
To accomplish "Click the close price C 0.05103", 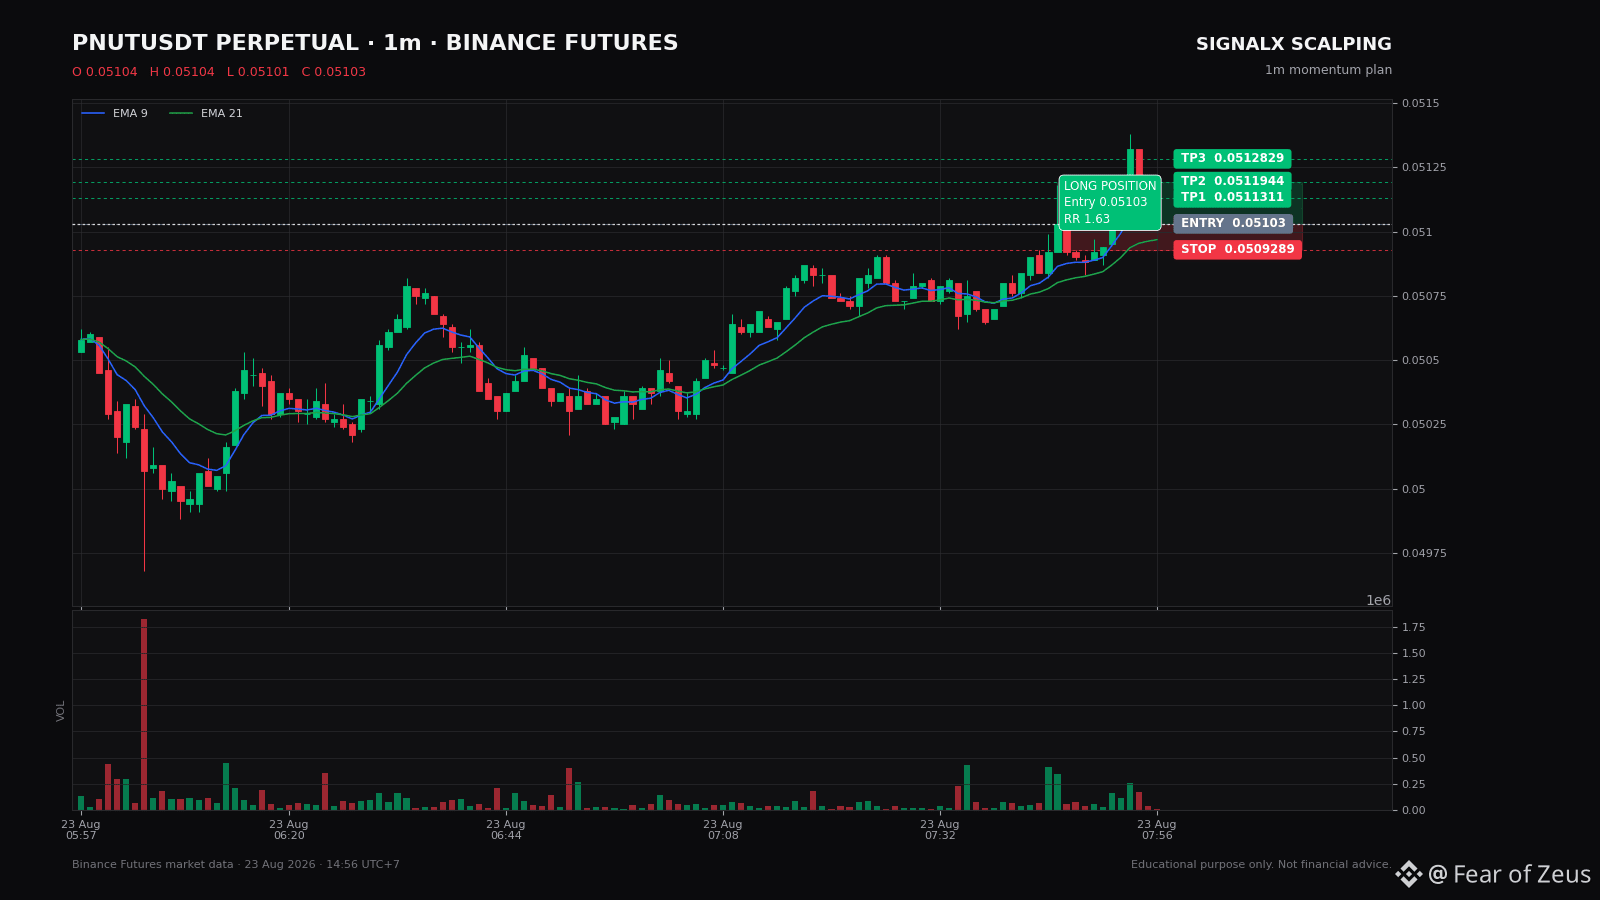I will click(334, 72).
